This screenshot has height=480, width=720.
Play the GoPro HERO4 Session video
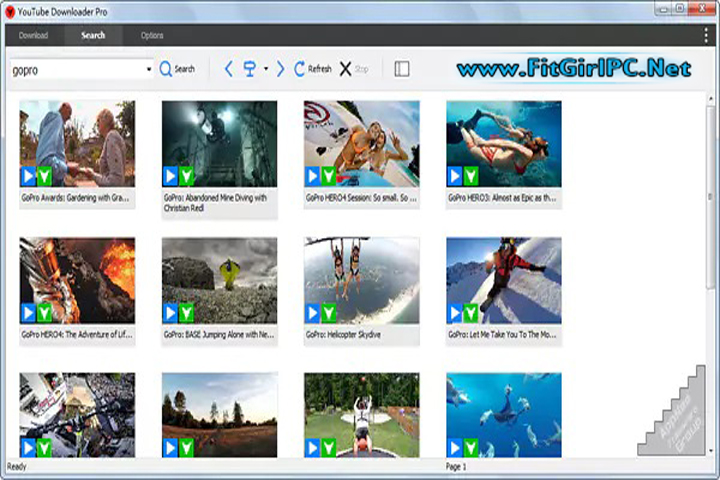coord(312,177)
